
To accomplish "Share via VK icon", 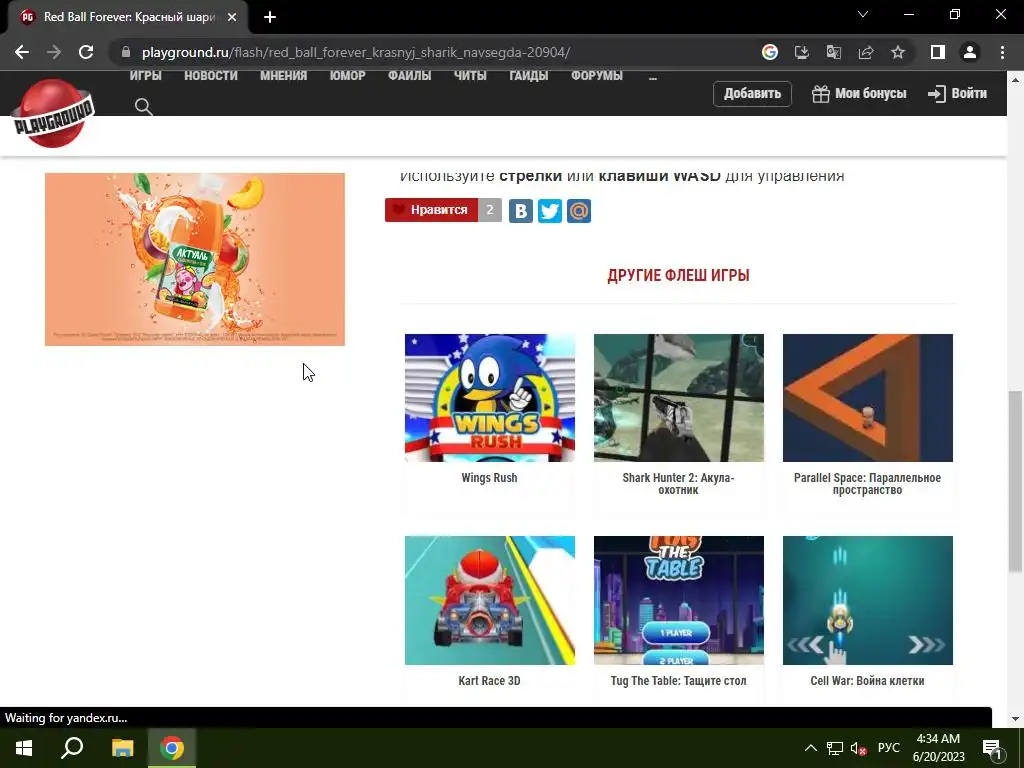I will tap(520, 211).
